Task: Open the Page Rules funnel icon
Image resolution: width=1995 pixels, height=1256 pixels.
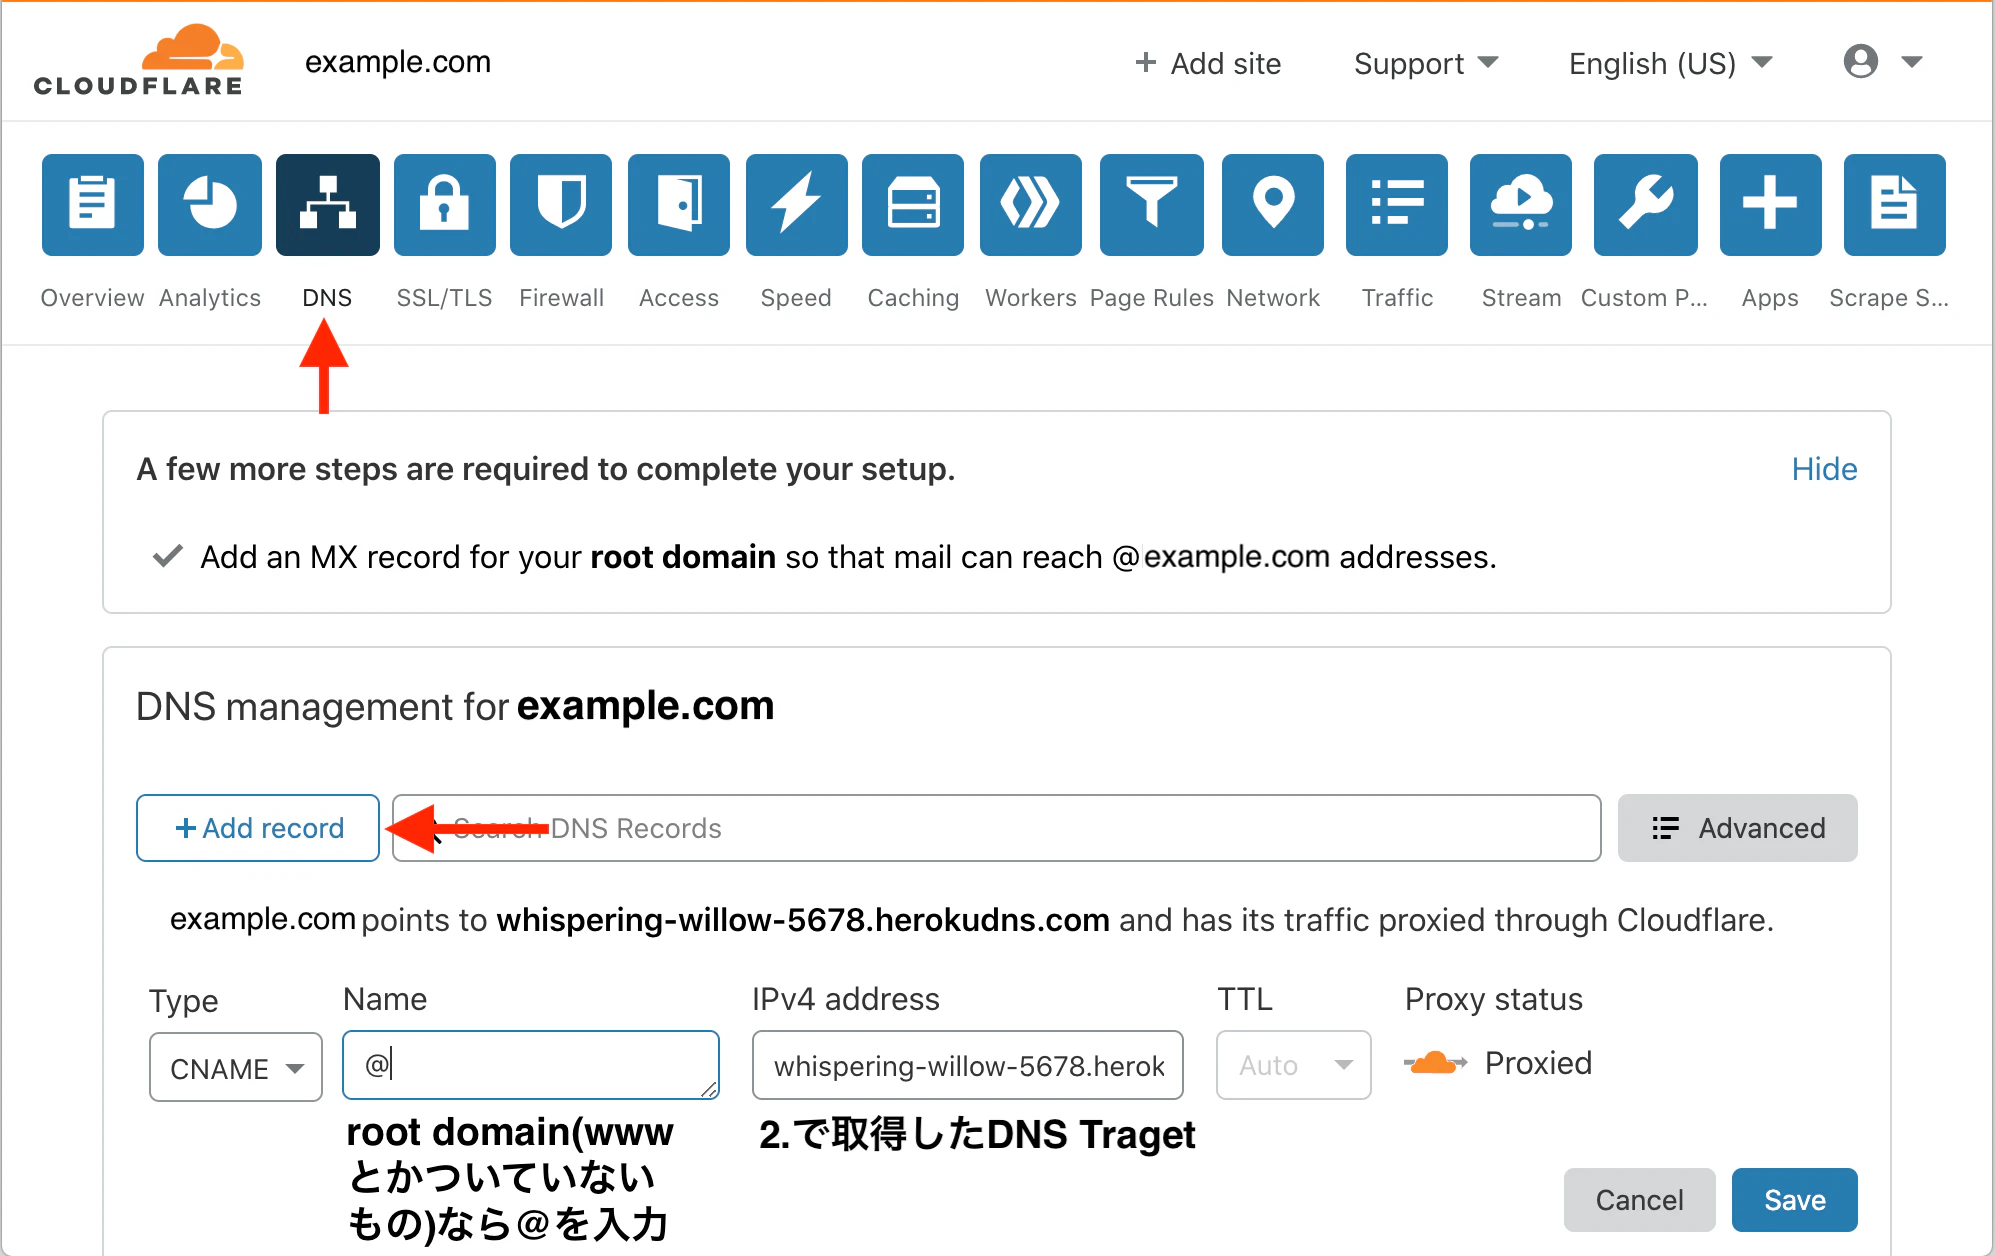Action: tap(1151, 205)
